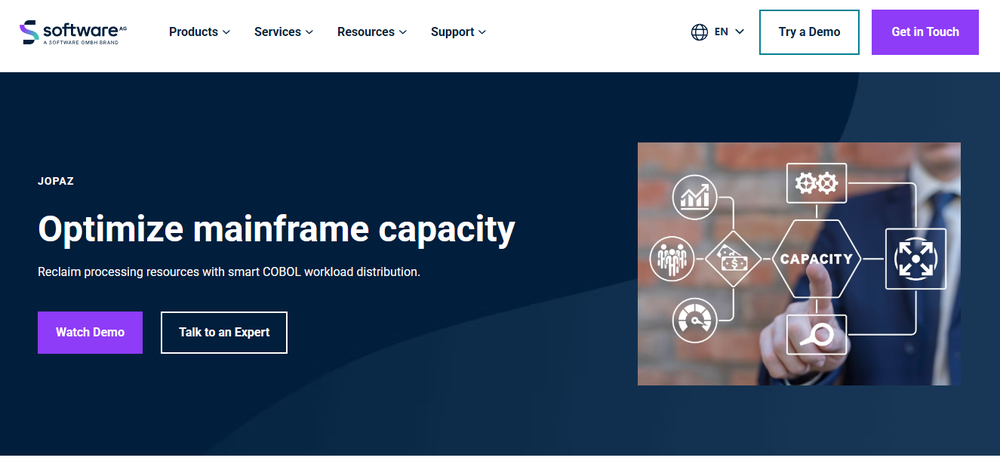Viewport: 1000px width, 463px height.
Task: Click the globe language icon
Action: (699, 32)
